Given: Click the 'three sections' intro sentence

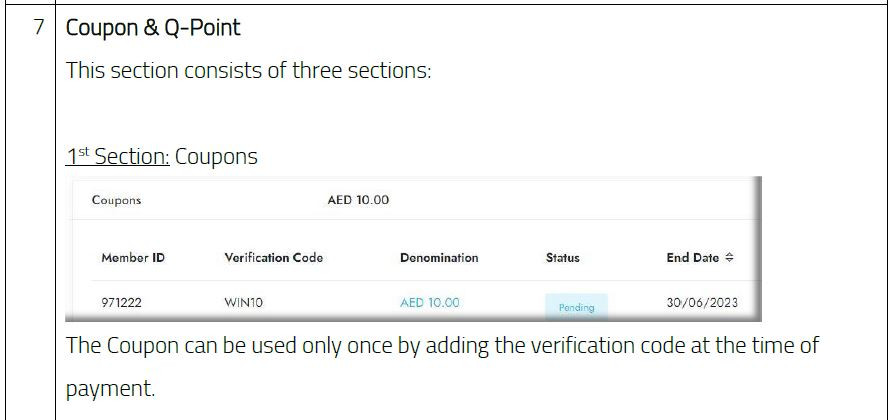Looking at the screenshot, I should click(248, 72).
